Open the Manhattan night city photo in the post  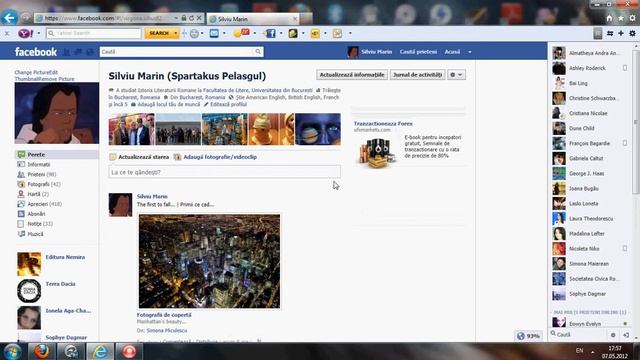pos(209,261)
